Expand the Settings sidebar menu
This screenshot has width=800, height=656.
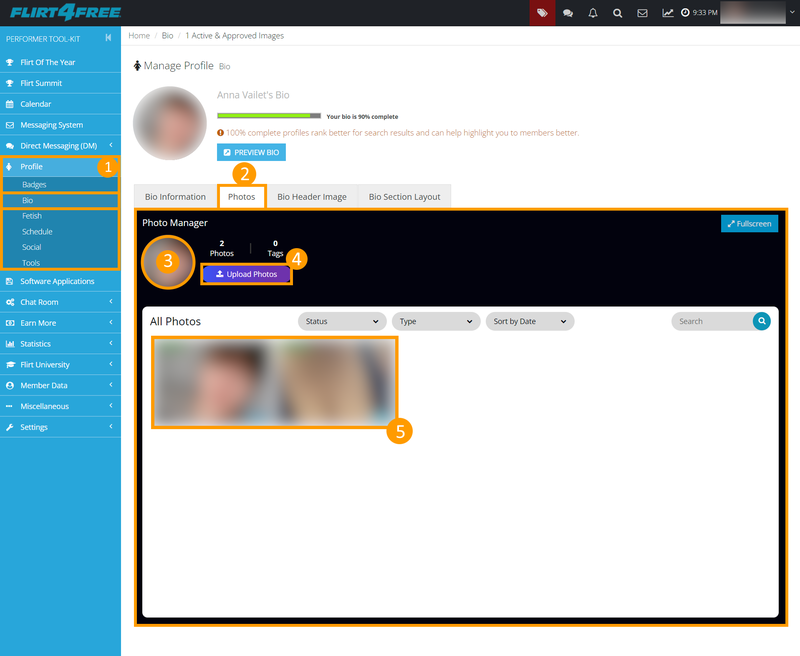point(34,426)
